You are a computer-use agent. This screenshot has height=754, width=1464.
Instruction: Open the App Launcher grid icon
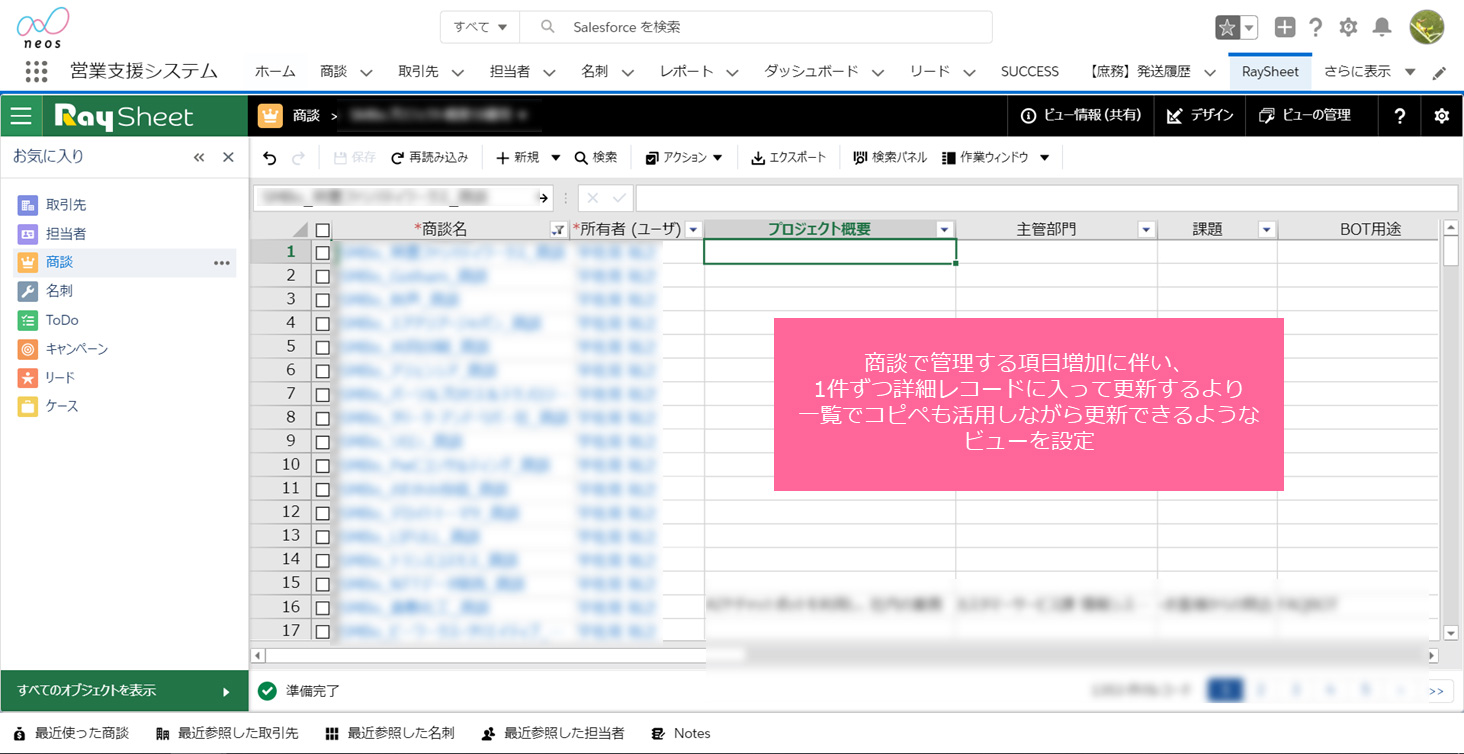coord(36,71)
